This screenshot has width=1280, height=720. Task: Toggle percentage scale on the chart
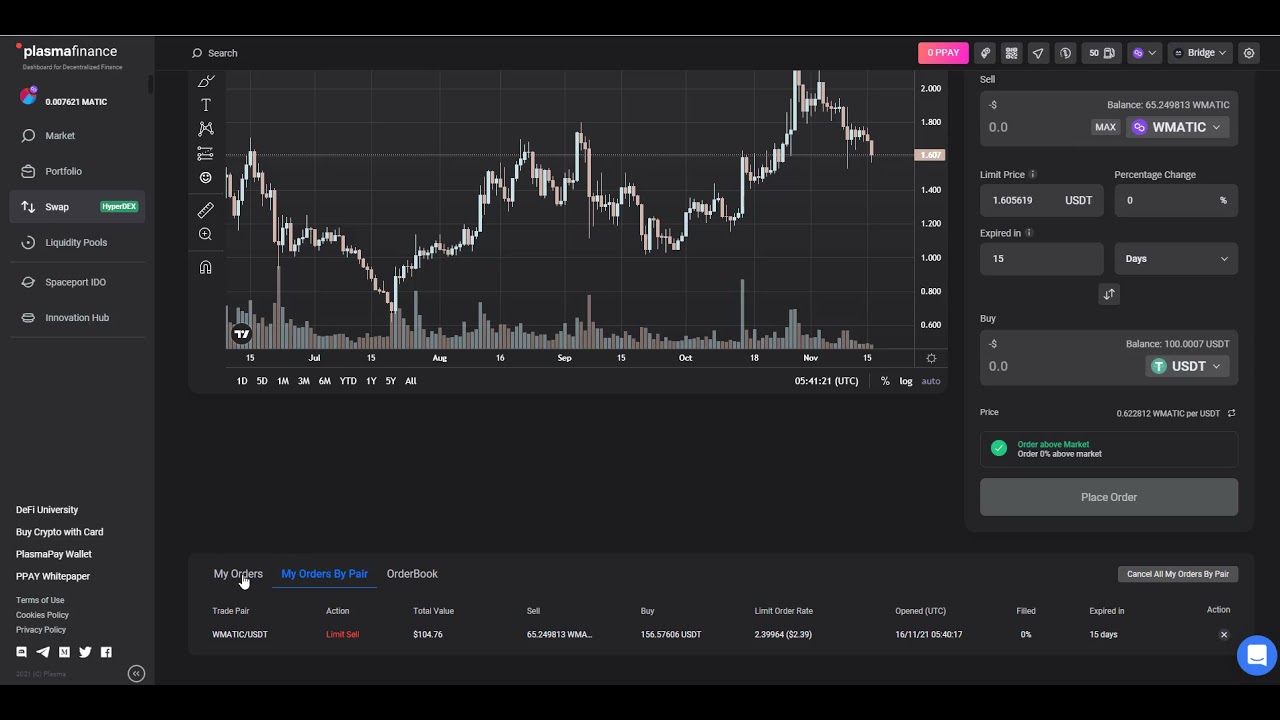(885, 381)
